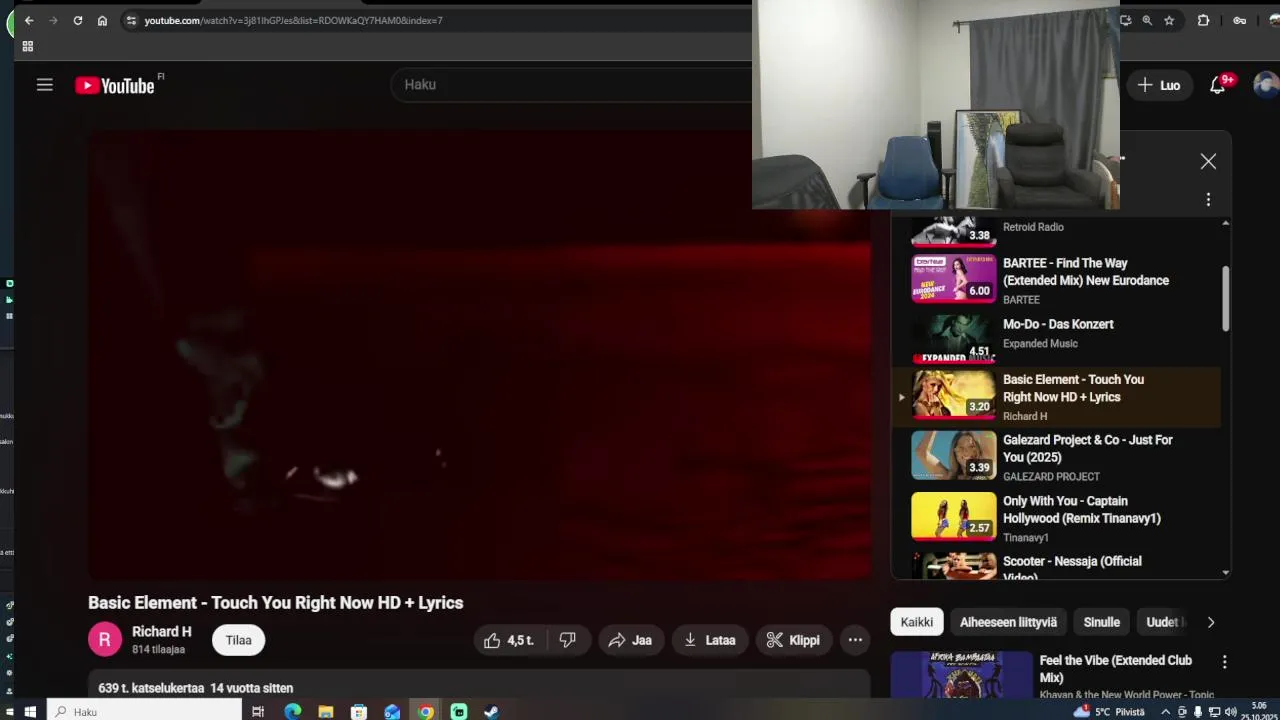Open Richard H channel avatar
1280x720 pixels.
[105, 640]
